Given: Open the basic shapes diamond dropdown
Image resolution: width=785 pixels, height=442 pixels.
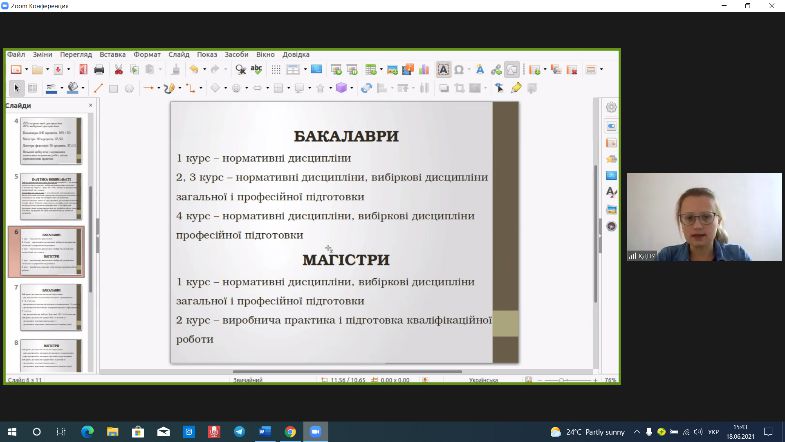Looking at the screenshot, I should [x=225, y=88].
